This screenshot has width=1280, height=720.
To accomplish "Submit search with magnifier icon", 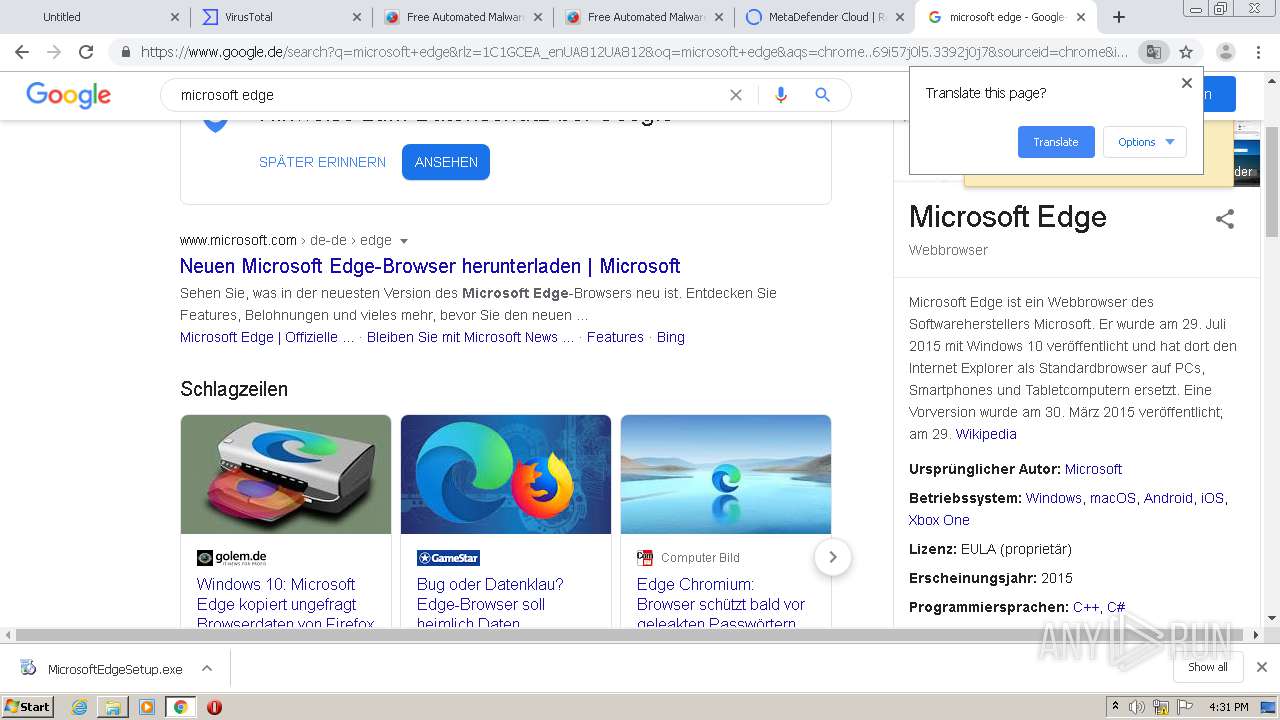I will [822, 95].
